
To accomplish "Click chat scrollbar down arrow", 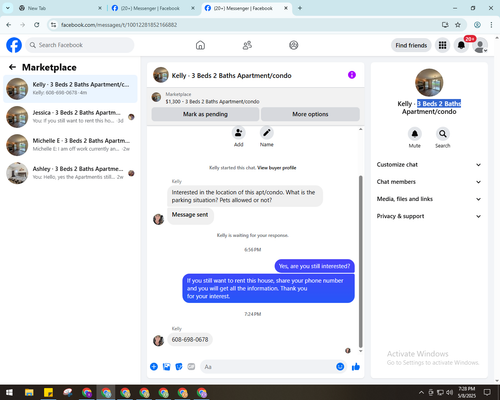I will [360, 351].
